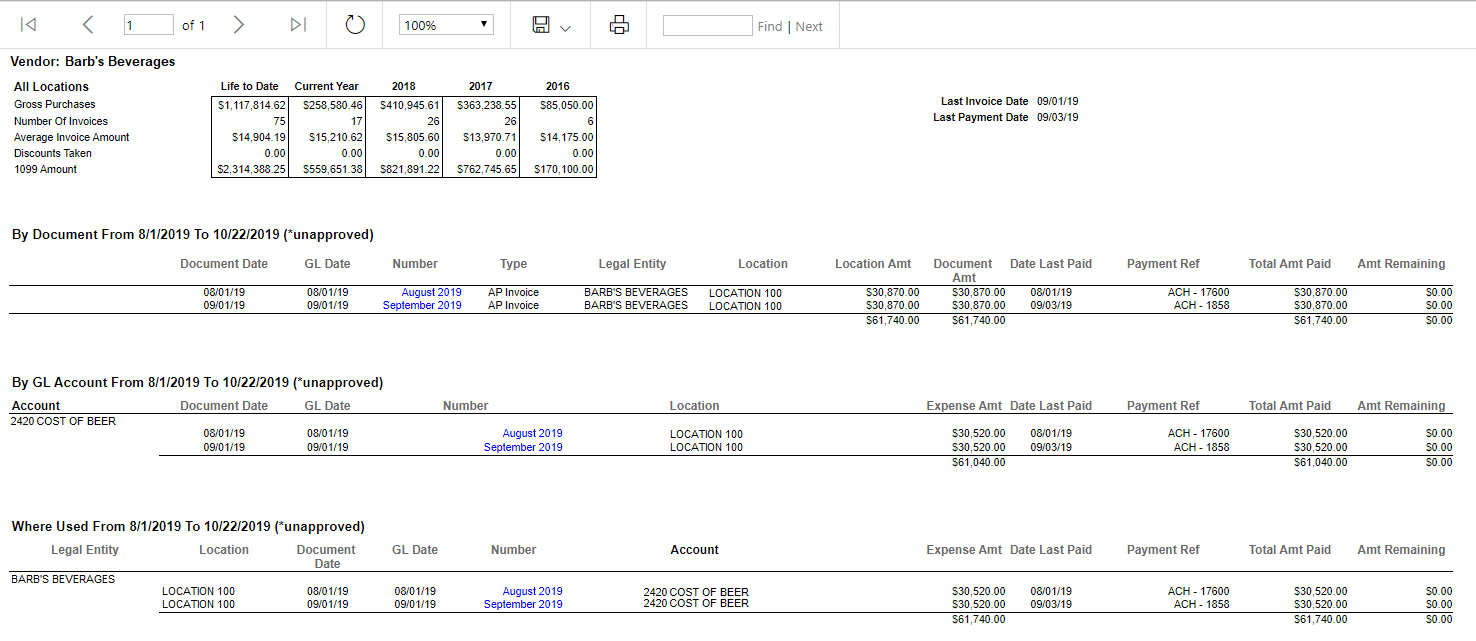The image size is (1476, 641).
Task: Click the 2018 gross purchases $410,945.61
Action: [x=410, y=104]
